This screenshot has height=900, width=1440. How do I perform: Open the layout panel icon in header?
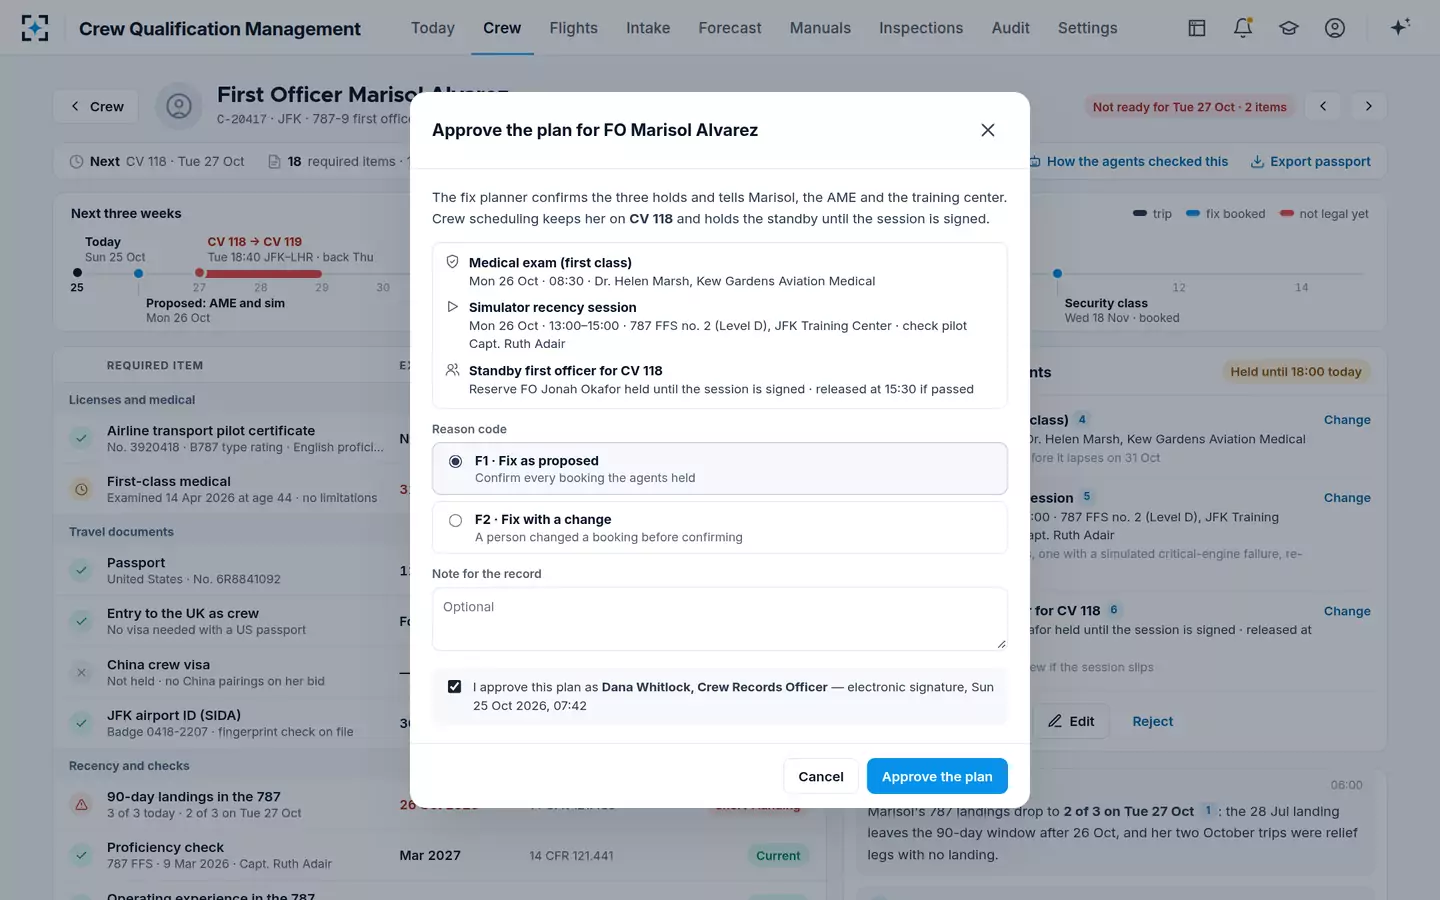tap(1197, 28)
